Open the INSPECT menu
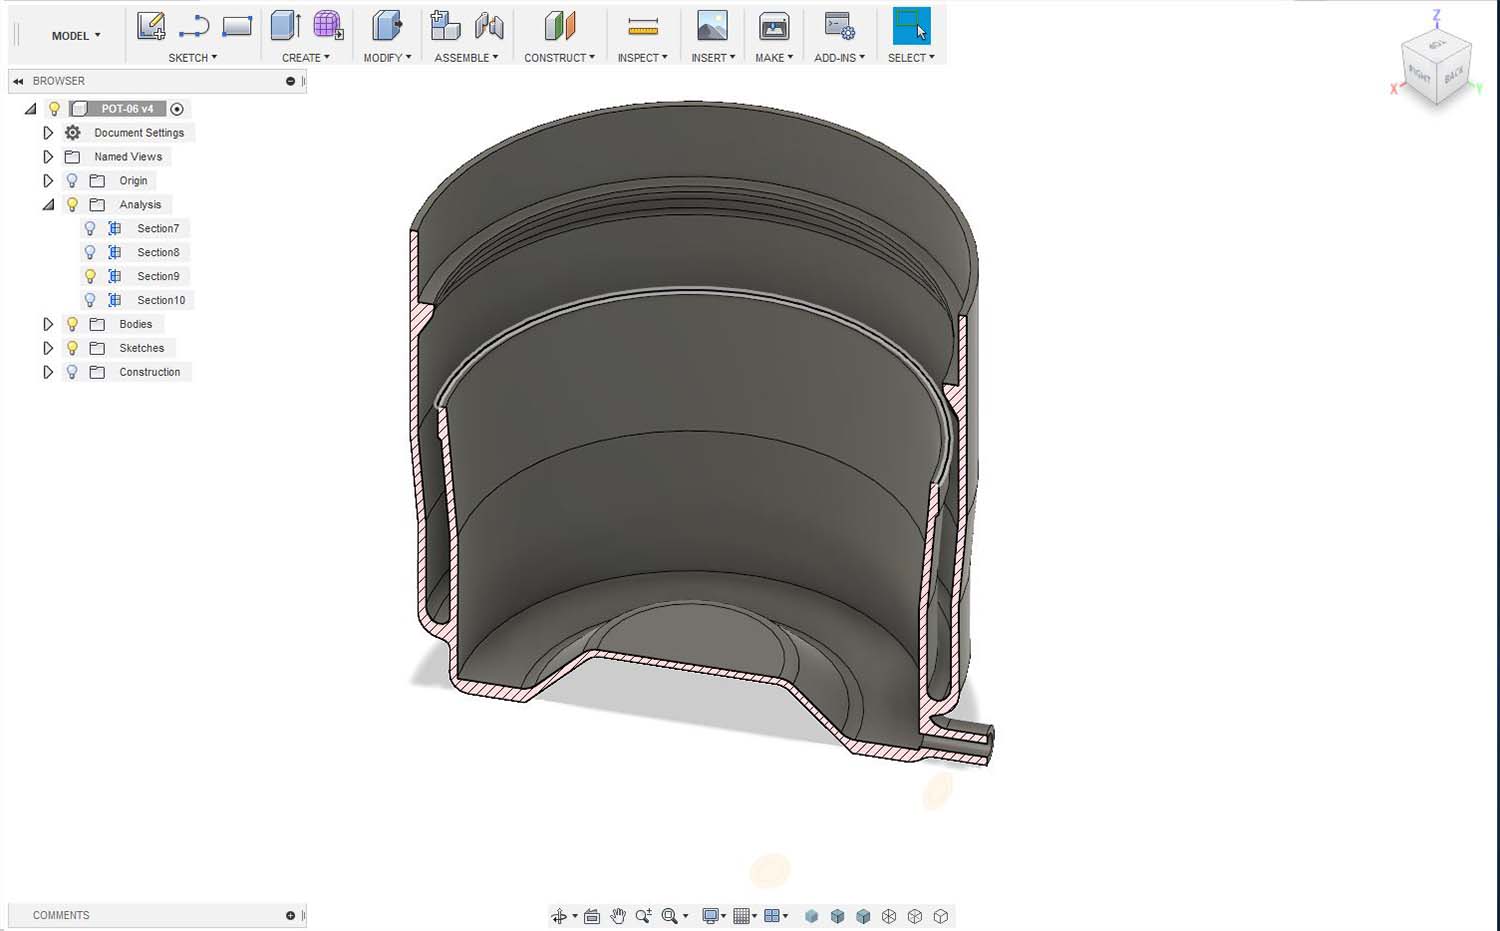The height and width of the screenshot is (931, 1500). pyautogui.click(x=642, y=58)
